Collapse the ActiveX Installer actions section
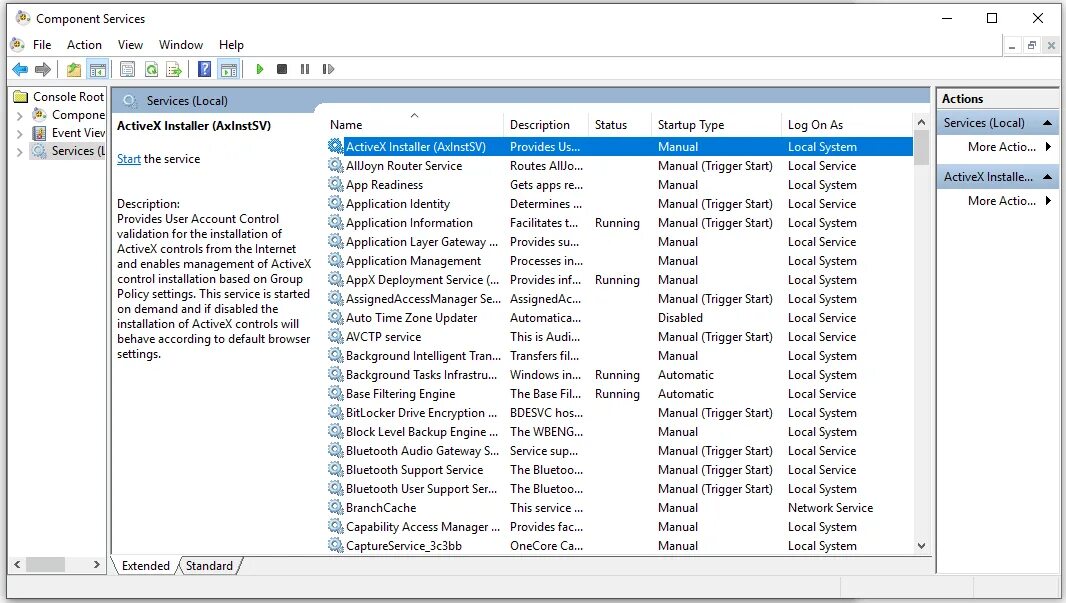 [1047, 177]
